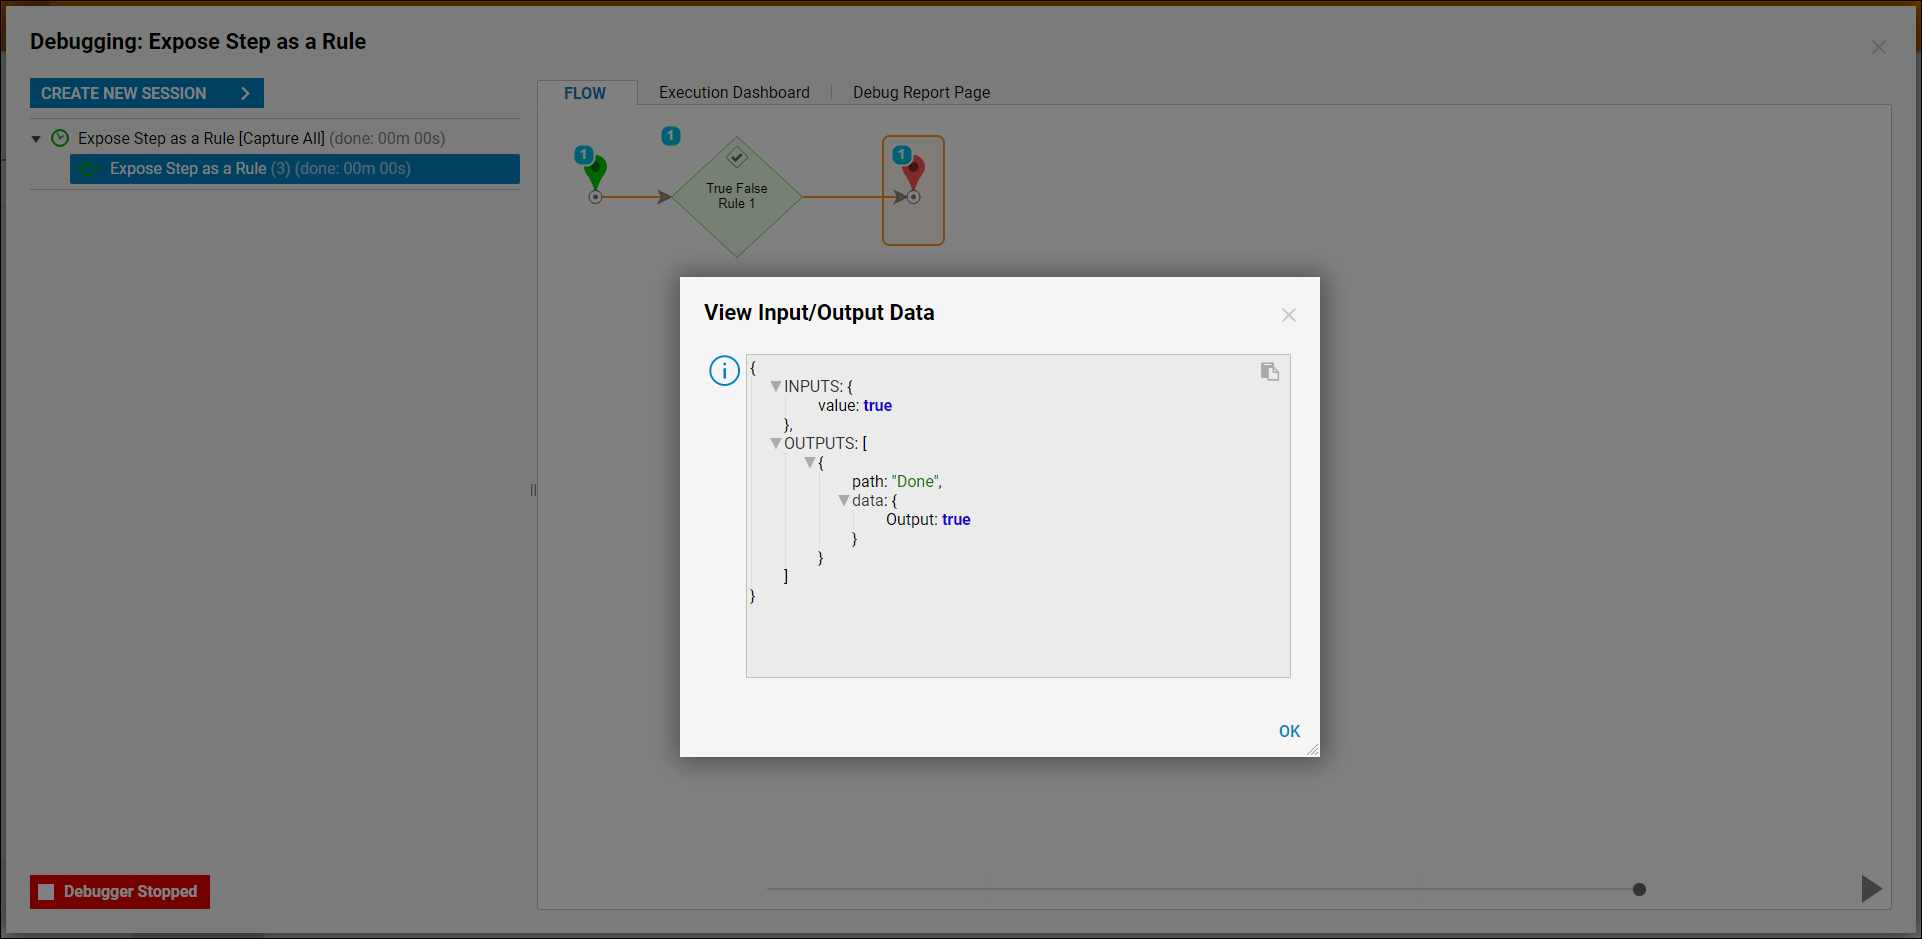Confirm dialog with OK button

coord(1289,731)
